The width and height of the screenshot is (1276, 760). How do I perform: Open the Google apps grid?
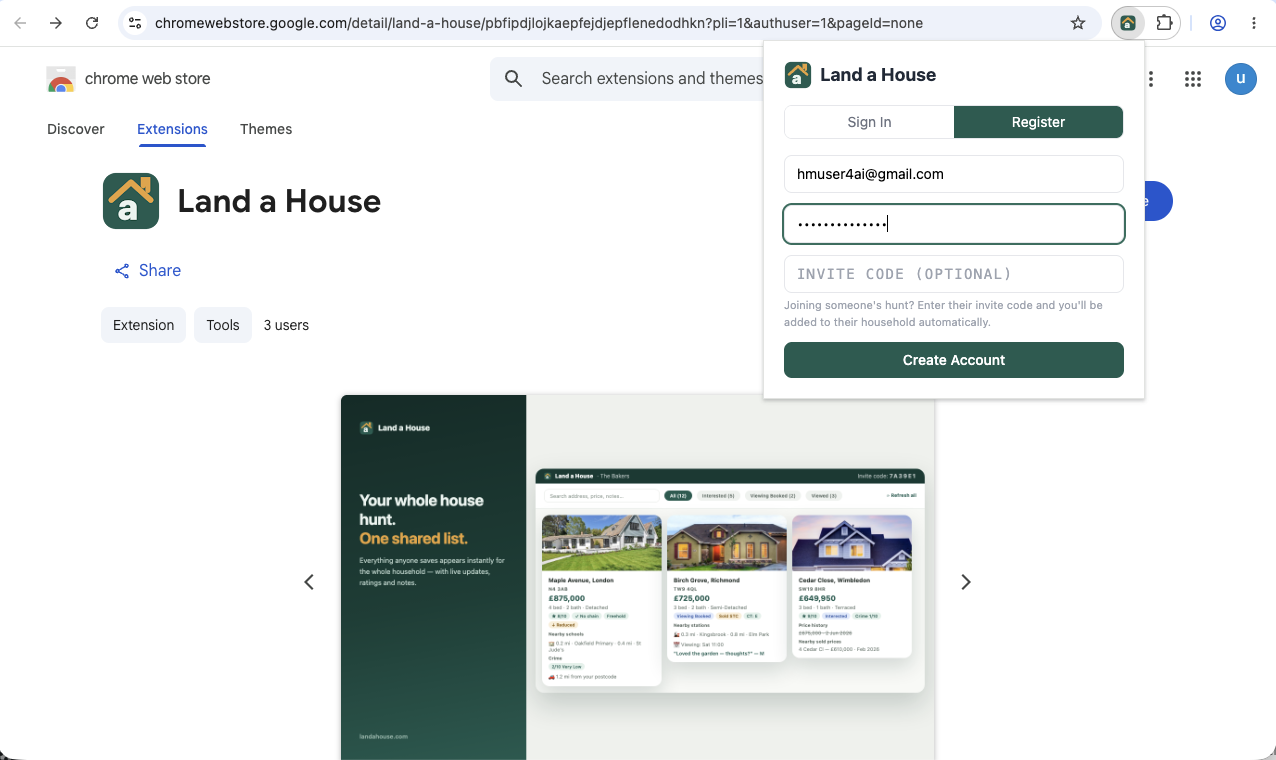[x=1192, y=79]
